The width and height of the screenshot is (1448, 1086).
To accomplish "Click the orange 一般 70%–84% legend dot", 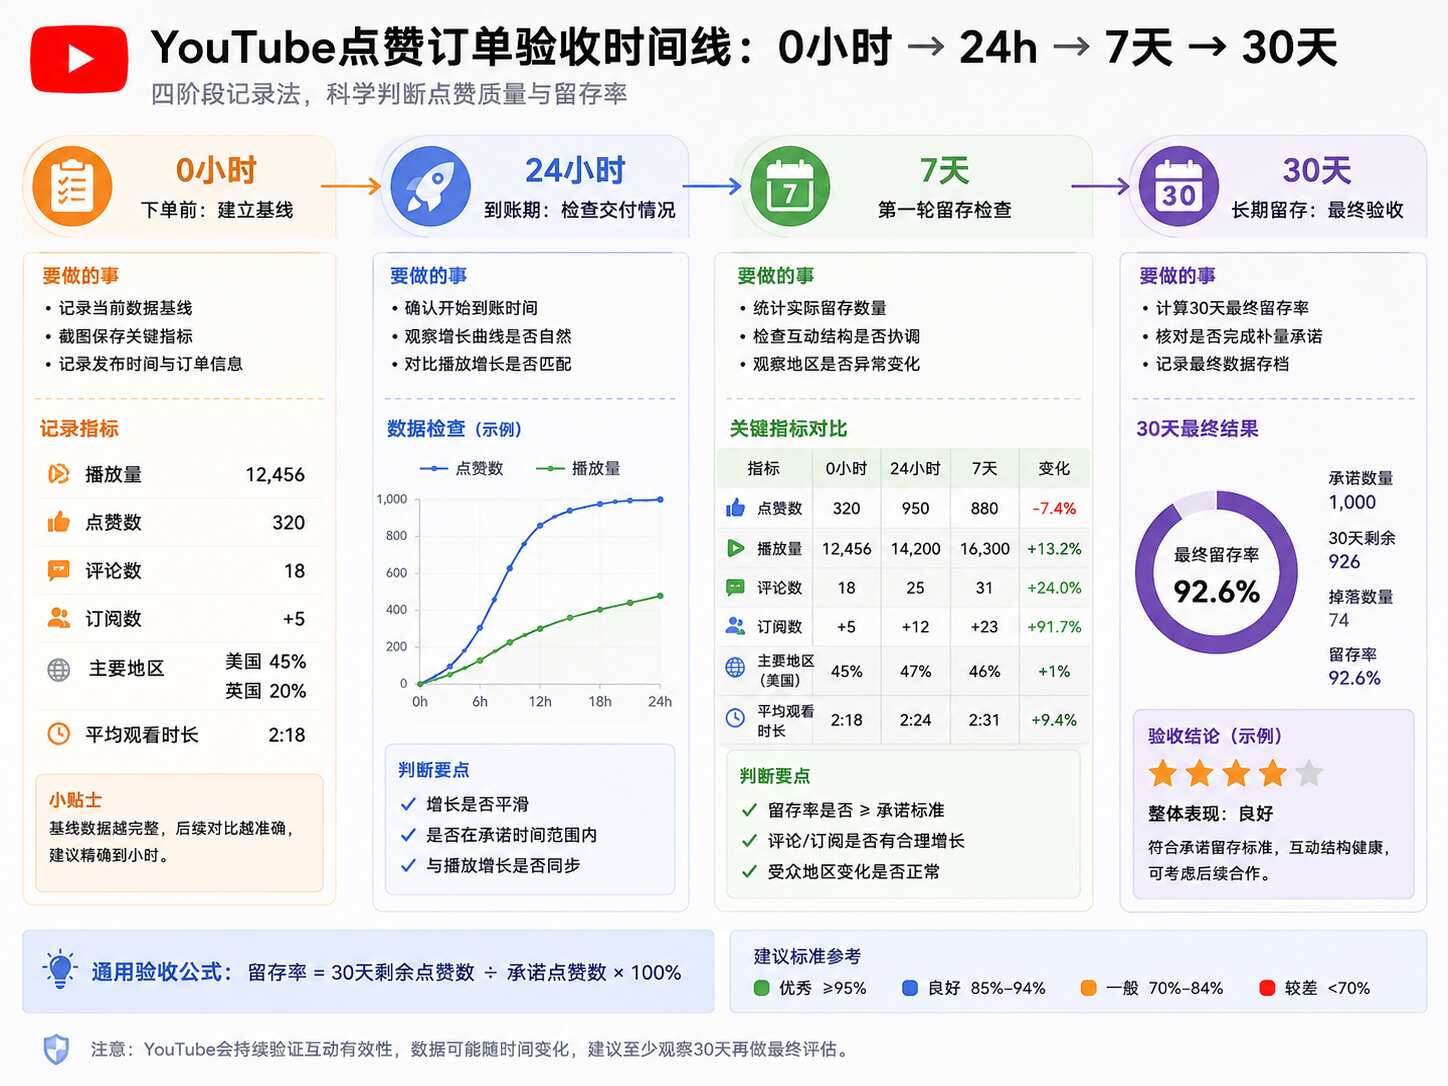I will pos(1089,988).
